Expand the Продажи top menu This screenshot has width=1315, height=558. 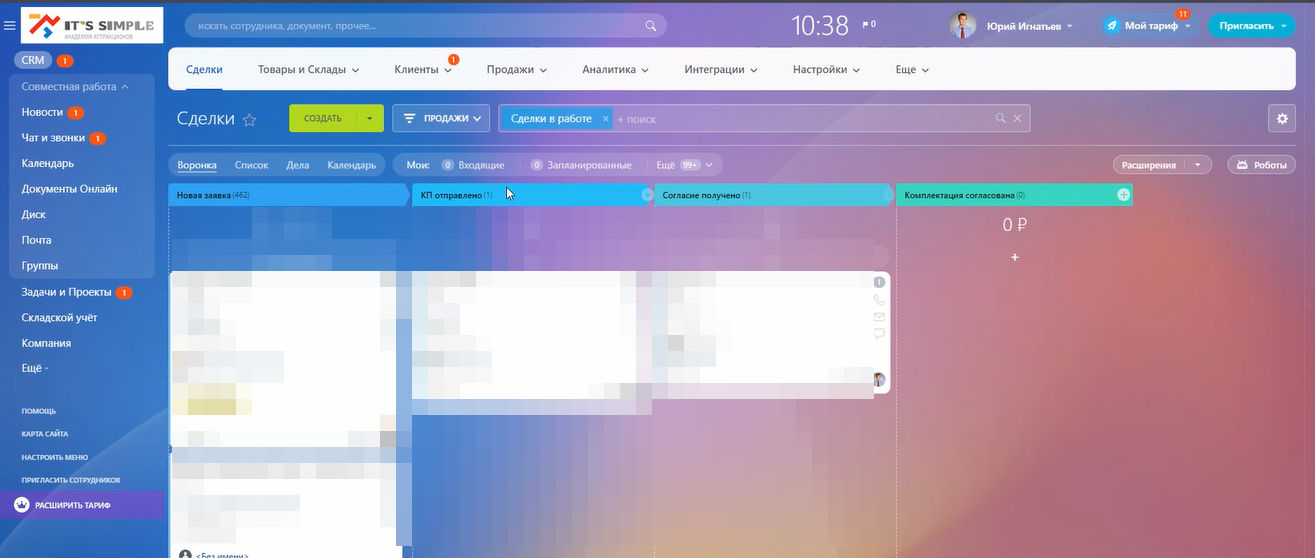(x=543, y=70)
